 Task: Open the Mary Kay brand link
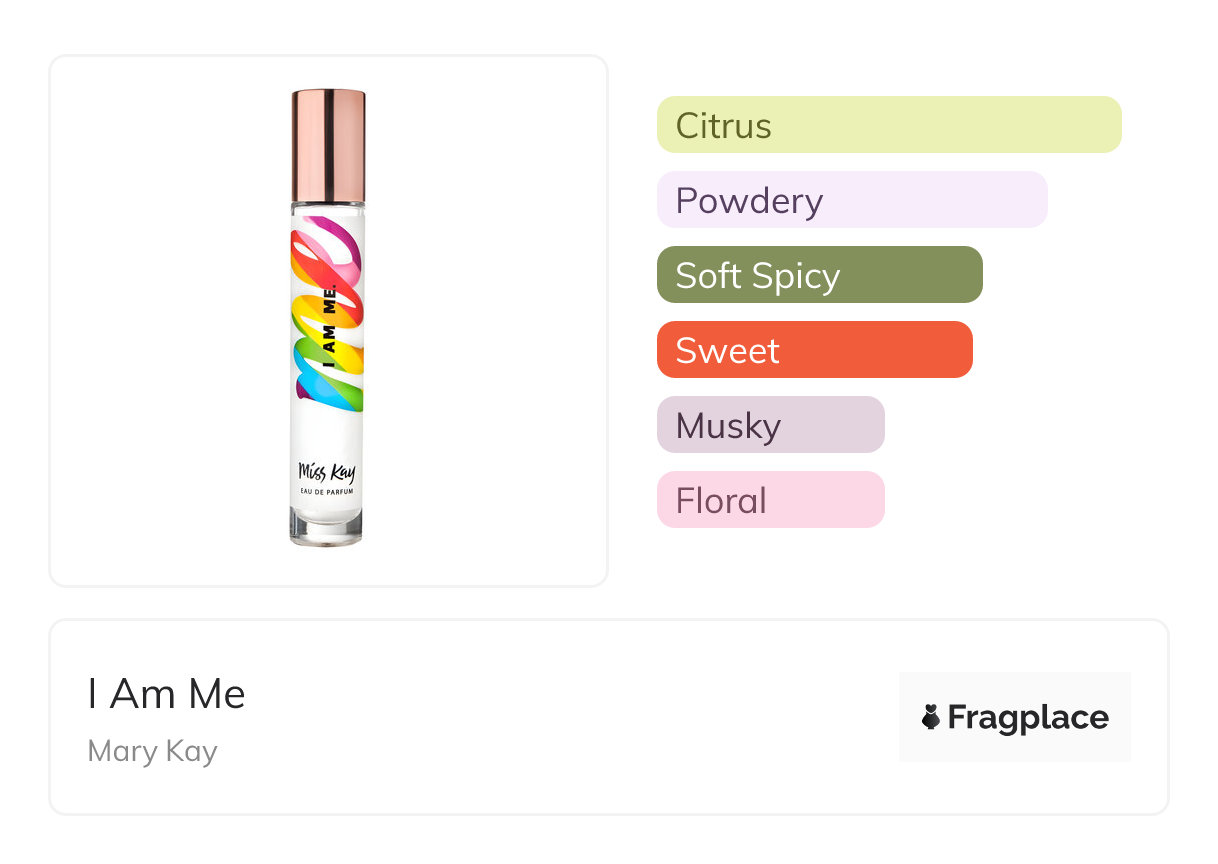(152, 751)
